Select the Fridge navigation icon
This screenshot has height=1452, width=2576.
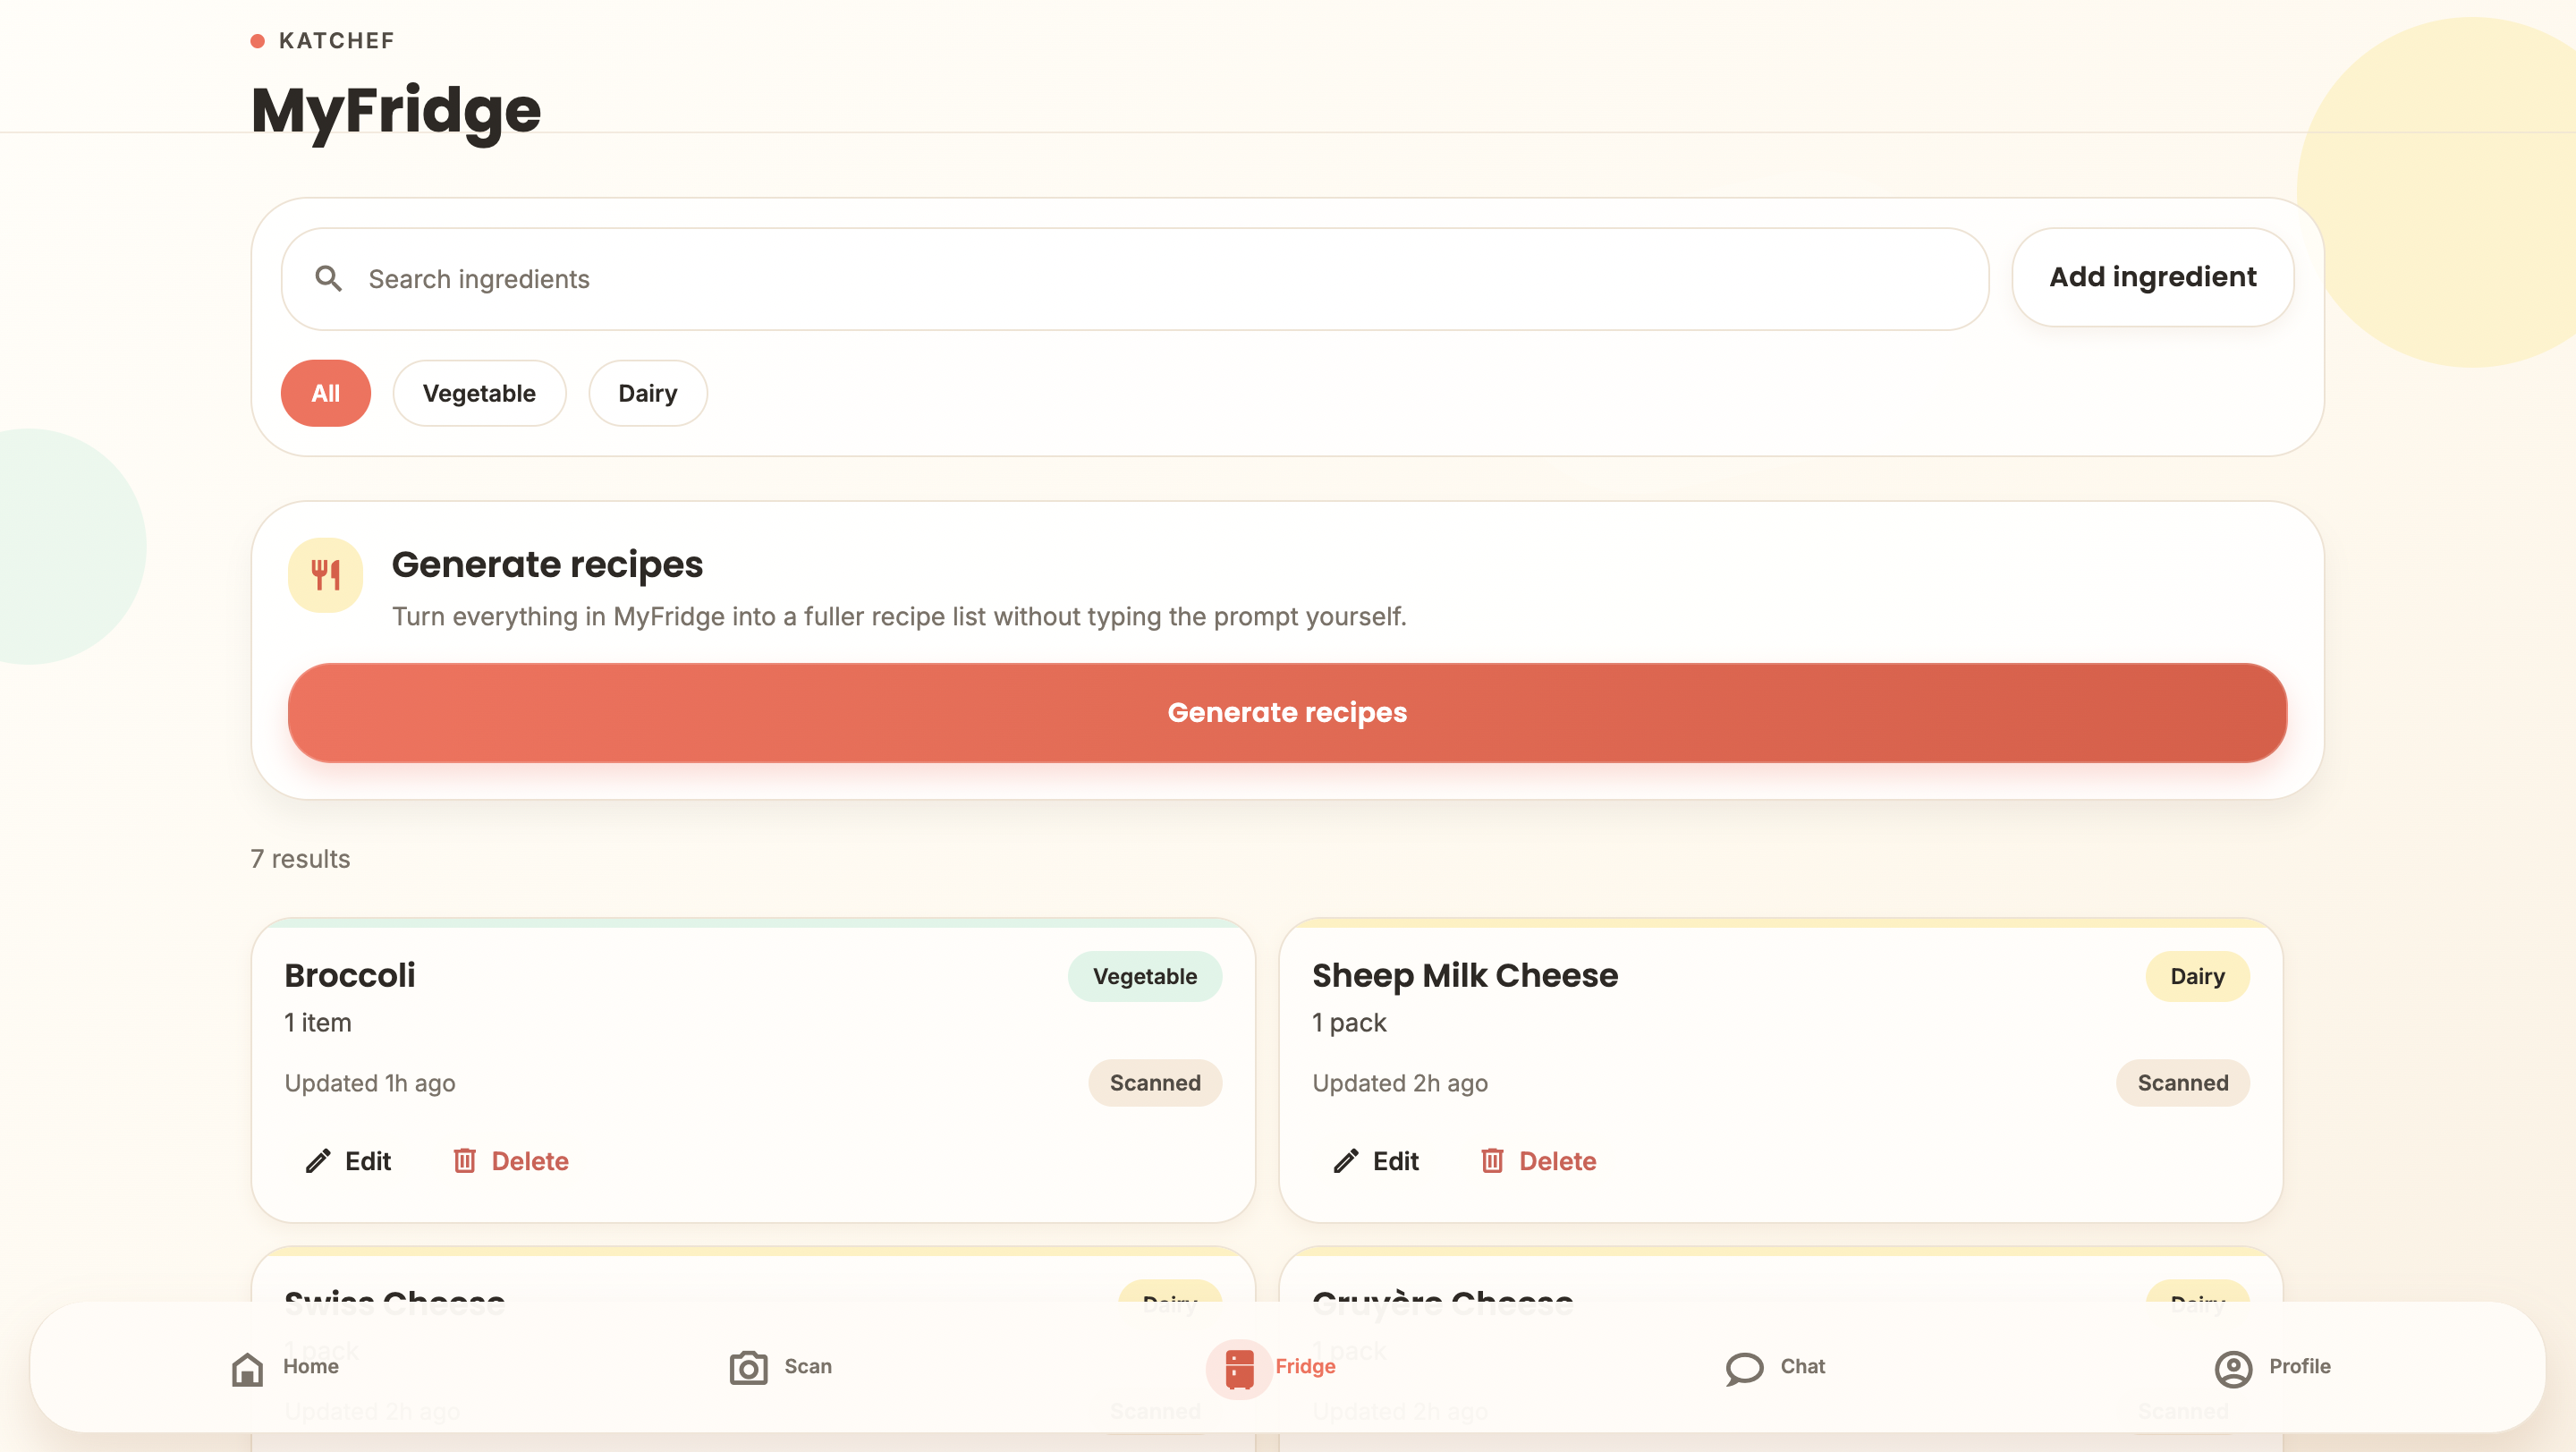(1239, 1369)
